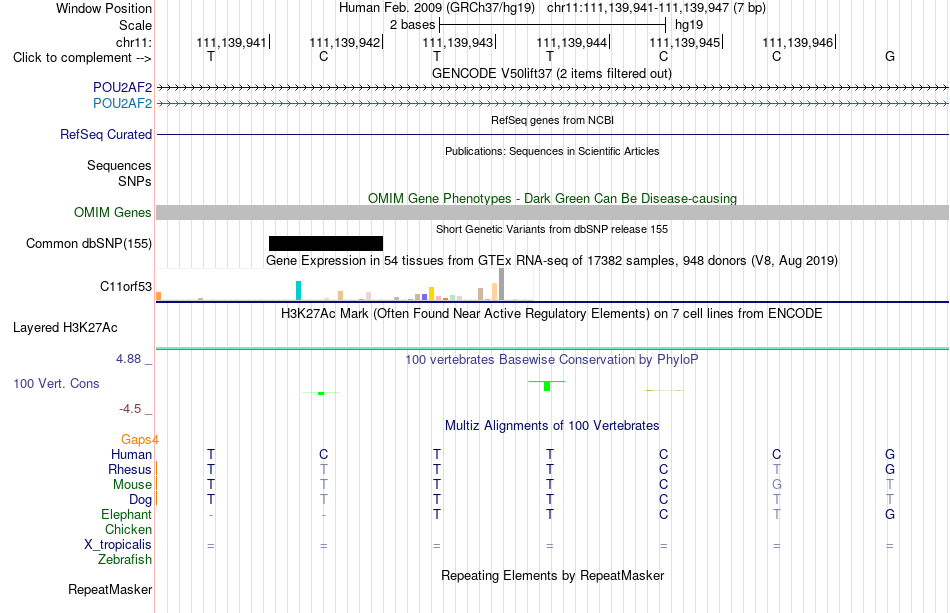Open 'Multiz Alignments of 100 Vertebrates' title
Screen dimensions: 950x613
551,426
